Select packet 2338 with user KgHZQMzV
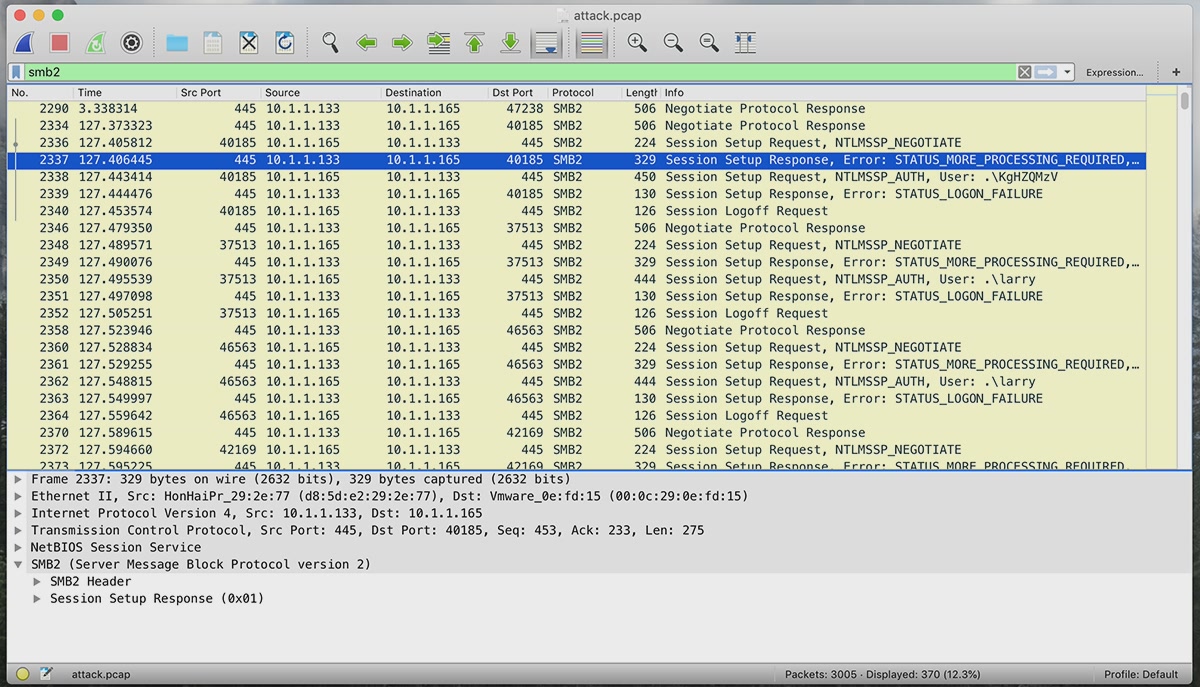 tap(576, 177)
